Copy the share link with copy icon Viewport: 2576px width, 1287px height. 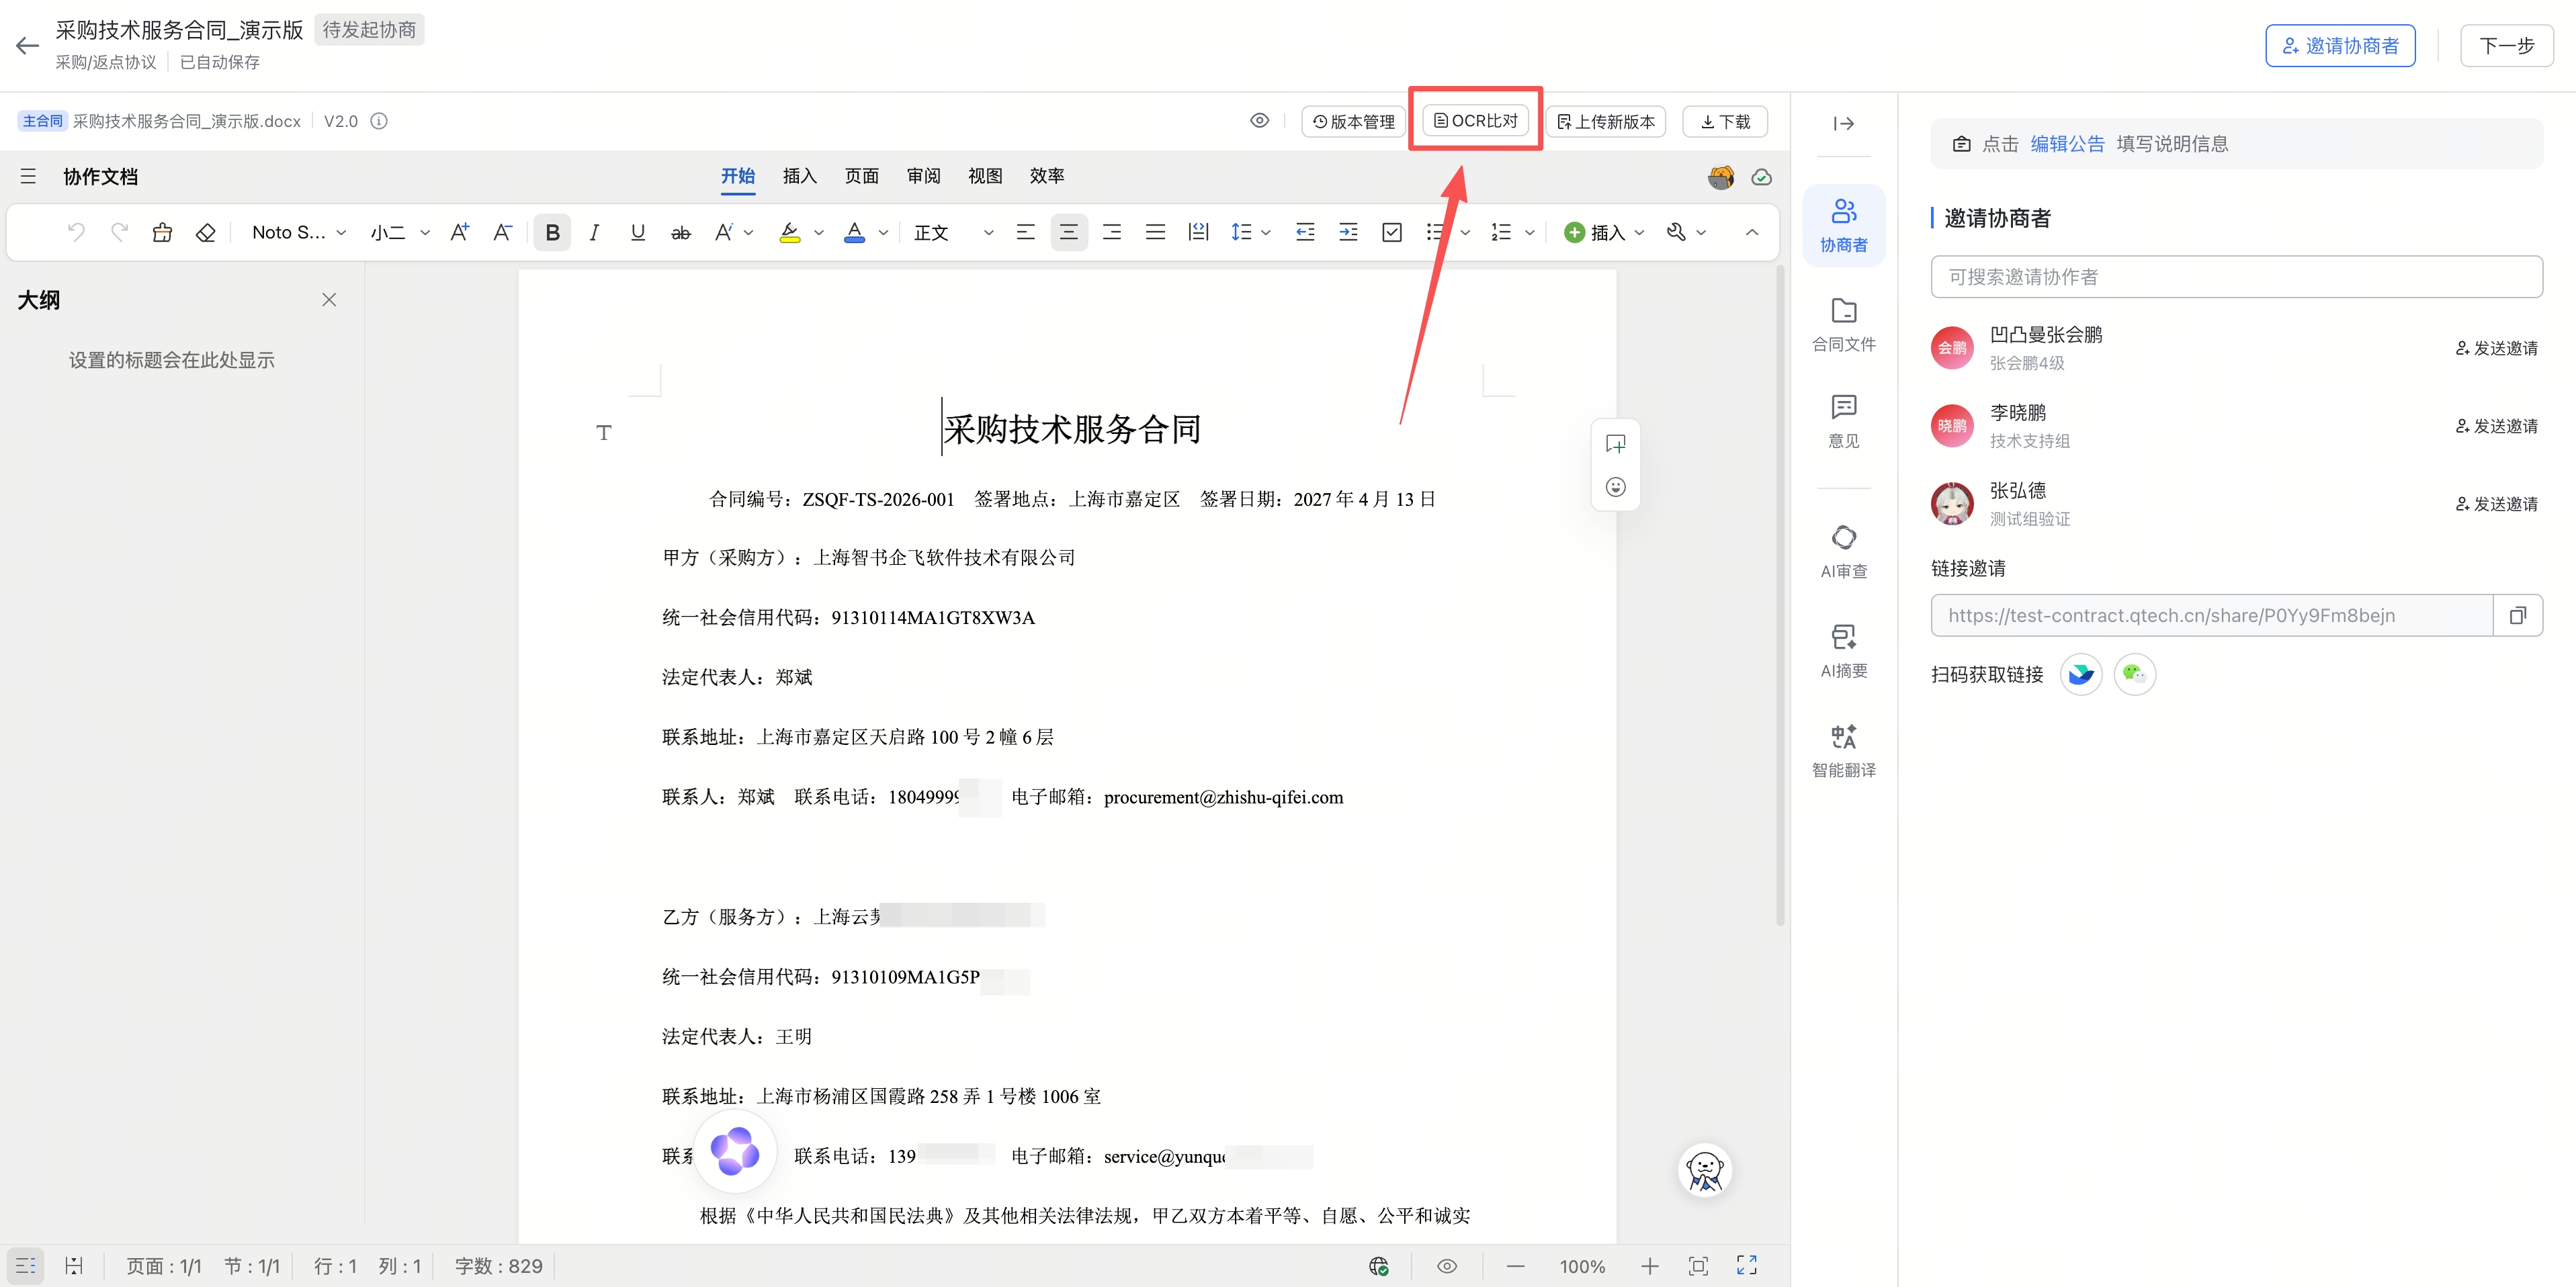[x=2517, y=616]
